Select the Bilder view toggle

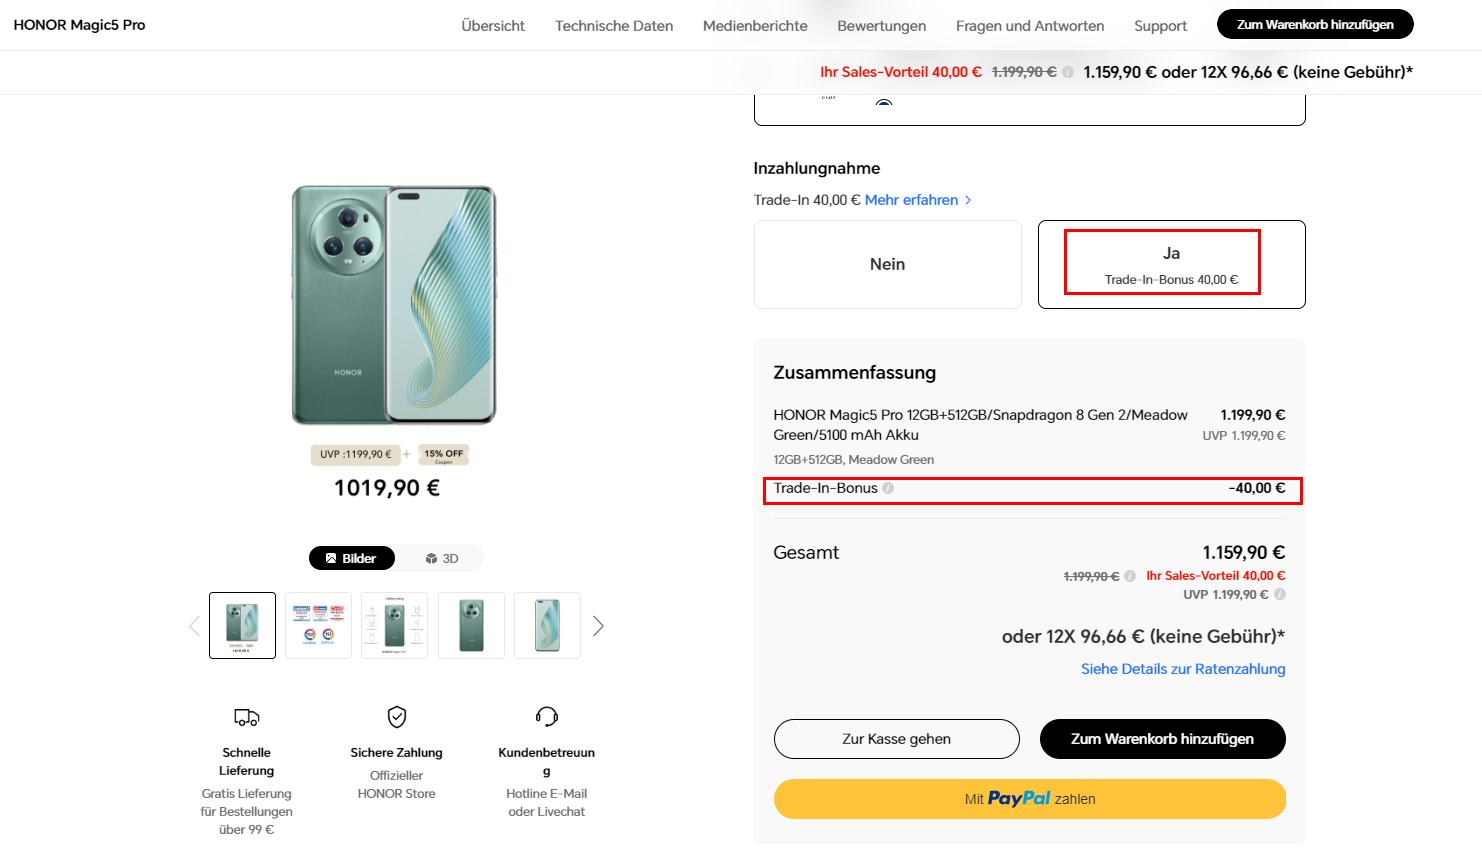pyautogui.click(x=352, y=558)
